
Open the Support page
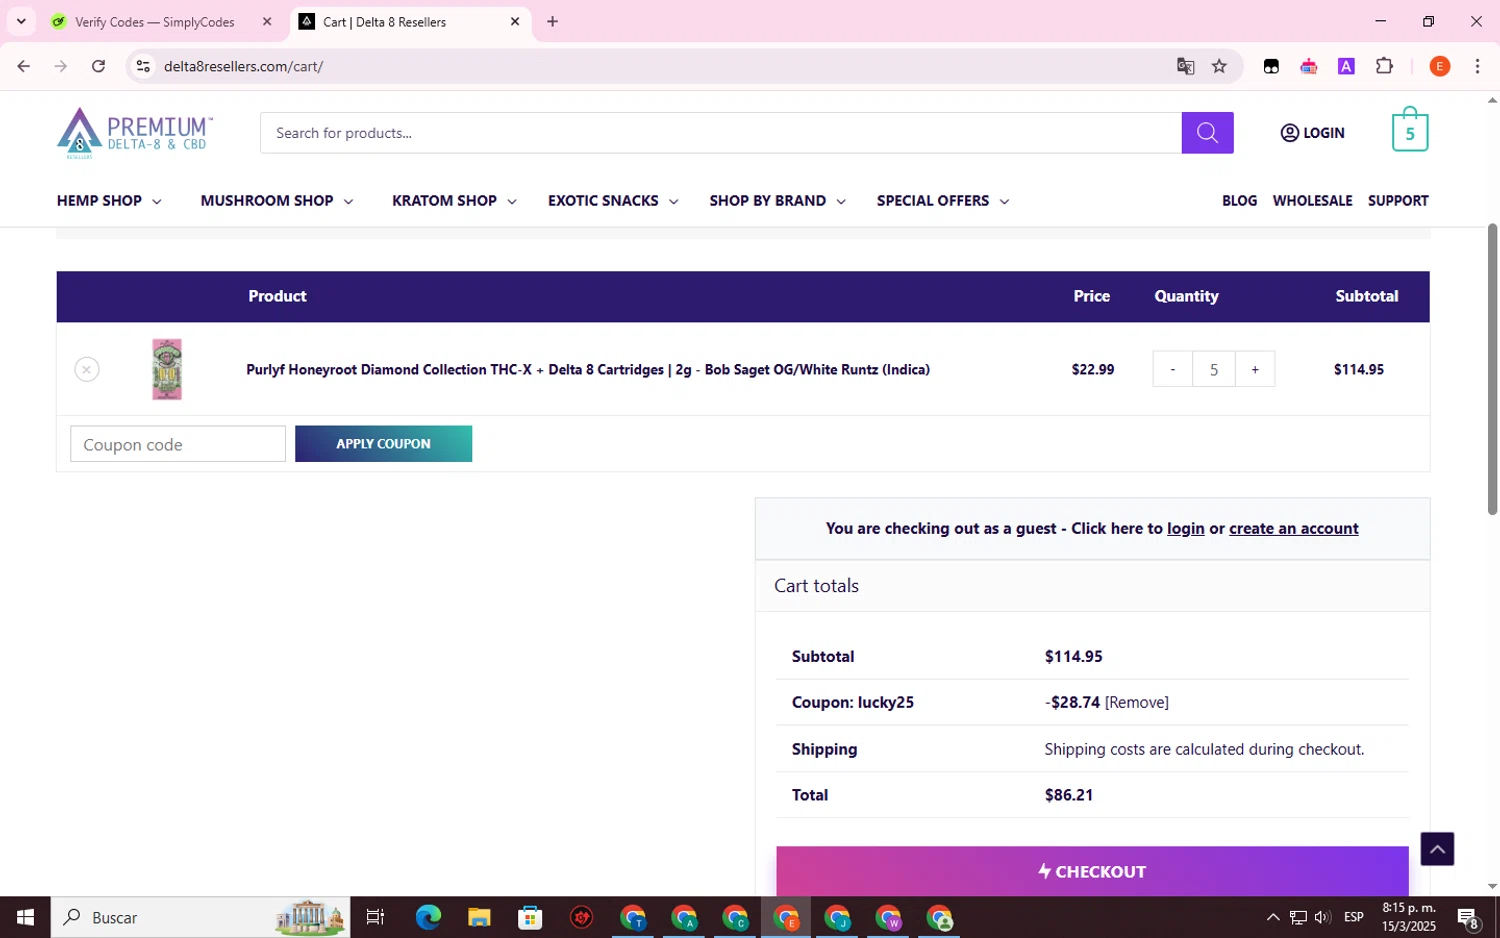coord(1398,201)
